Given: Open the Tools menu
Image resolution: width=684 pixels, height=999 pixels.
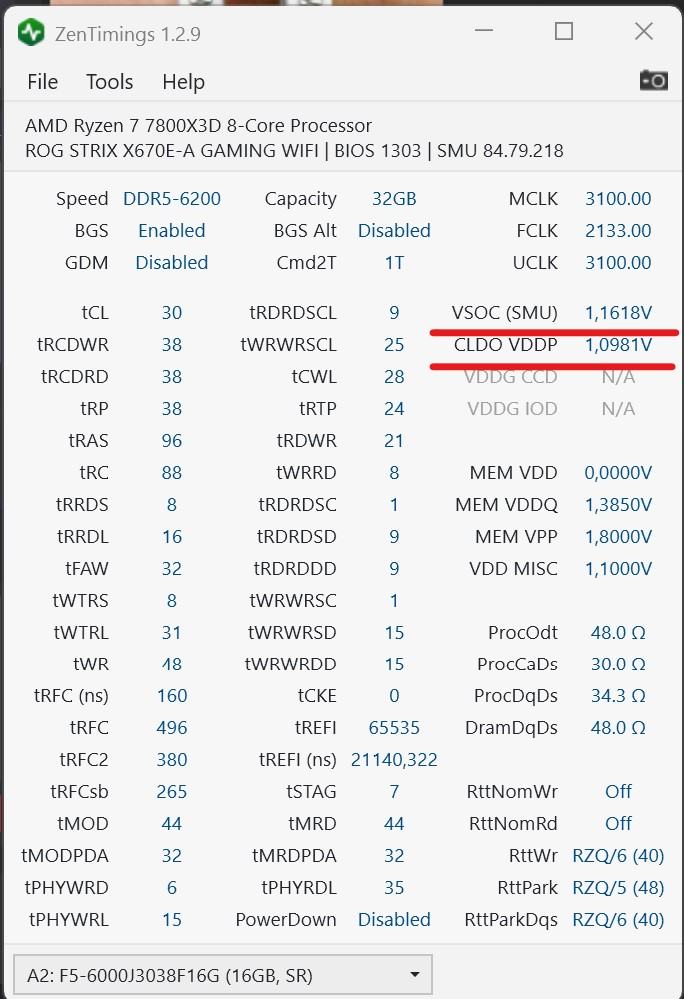Looking at the screenshot, I should 110,82.
